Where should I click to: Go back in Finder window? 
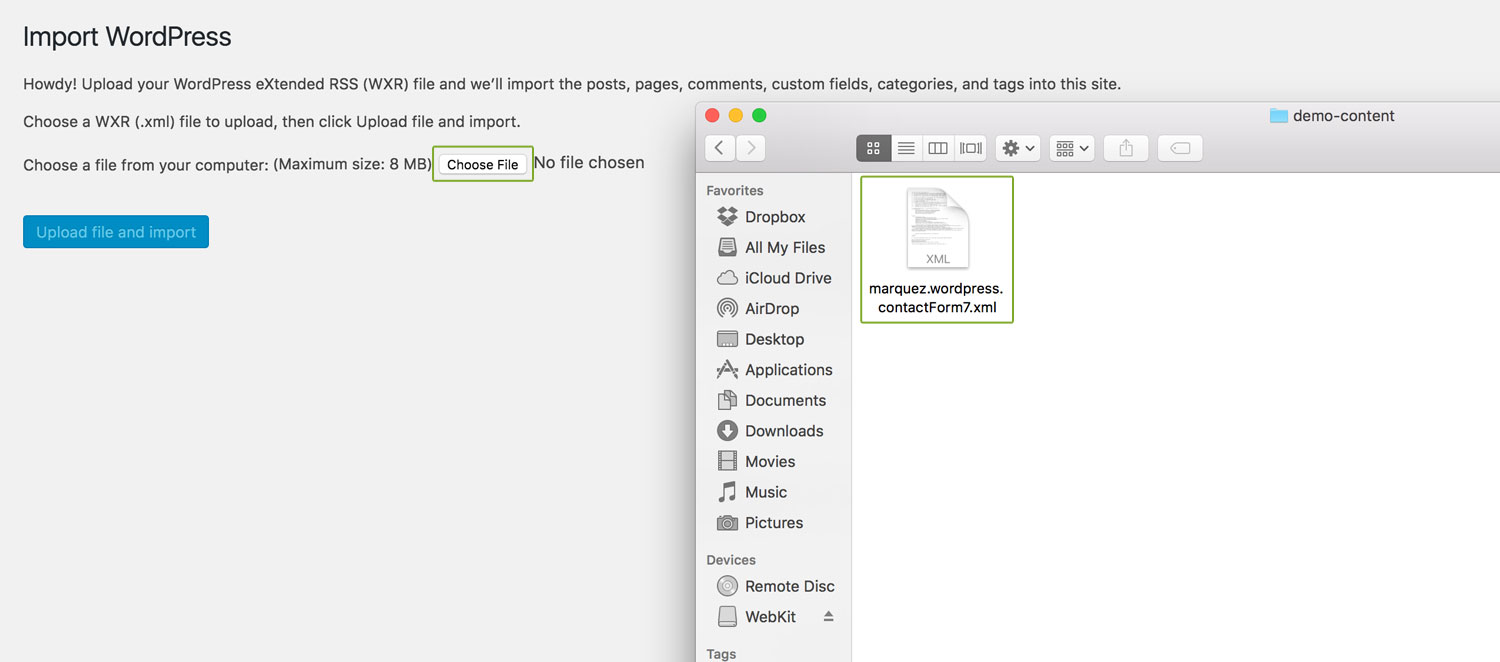click(720, 148)
